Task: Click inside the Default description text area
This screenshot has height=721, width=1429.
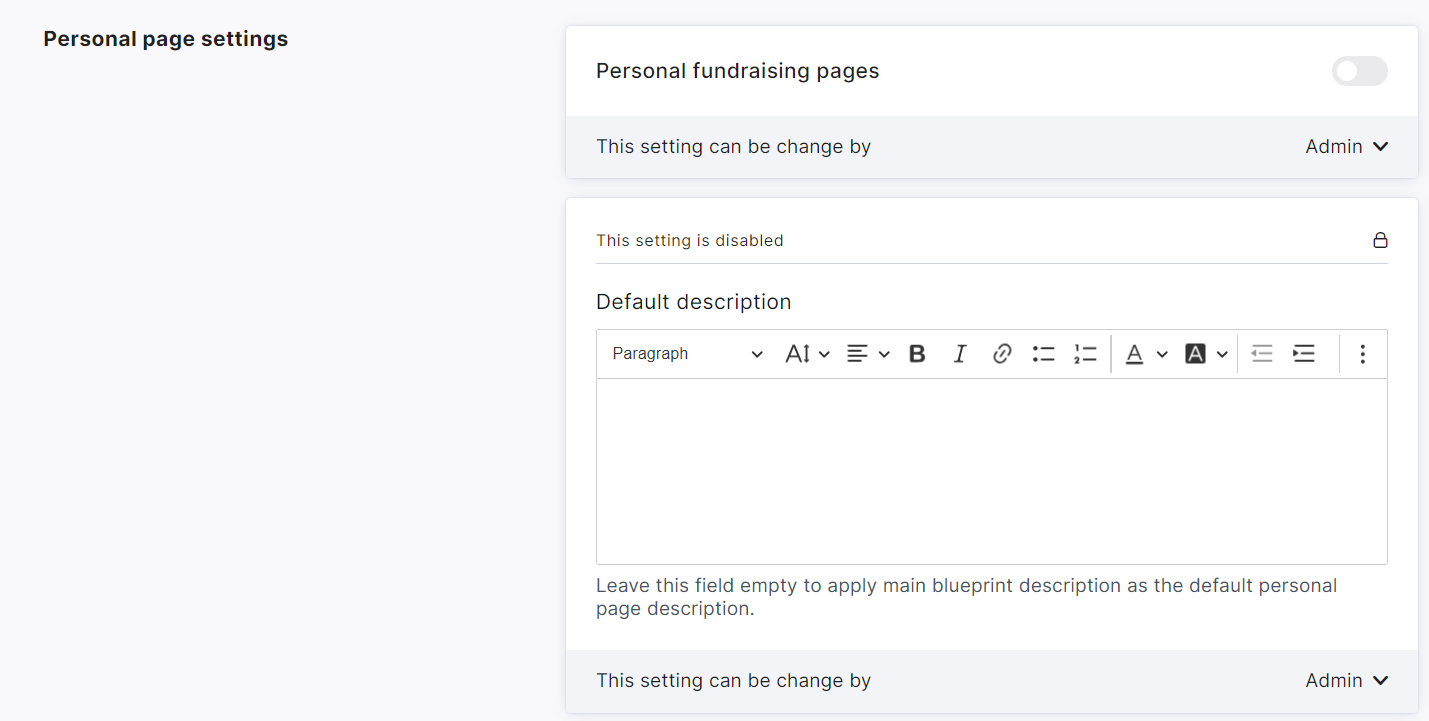Action: coord(991,471)
